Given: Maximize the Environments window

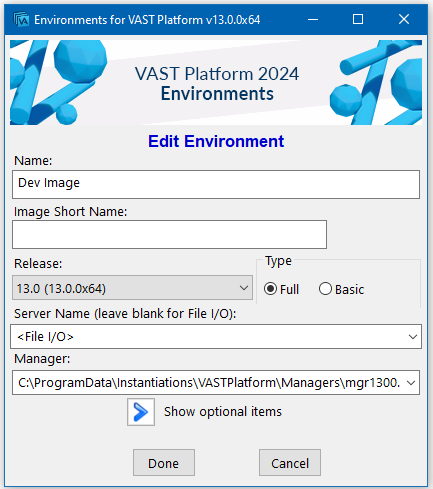Looking at the screenshot, I should click(358, 20).
